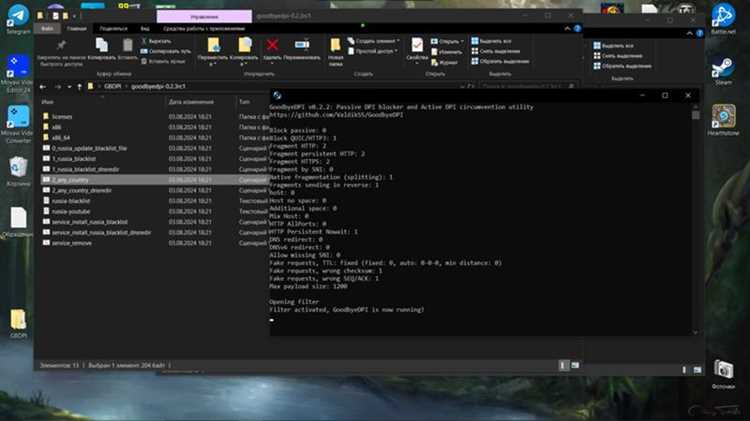The image size is (750, 421).
Task: Select the Battle.net desktop icon
Action: pos(723,19)
